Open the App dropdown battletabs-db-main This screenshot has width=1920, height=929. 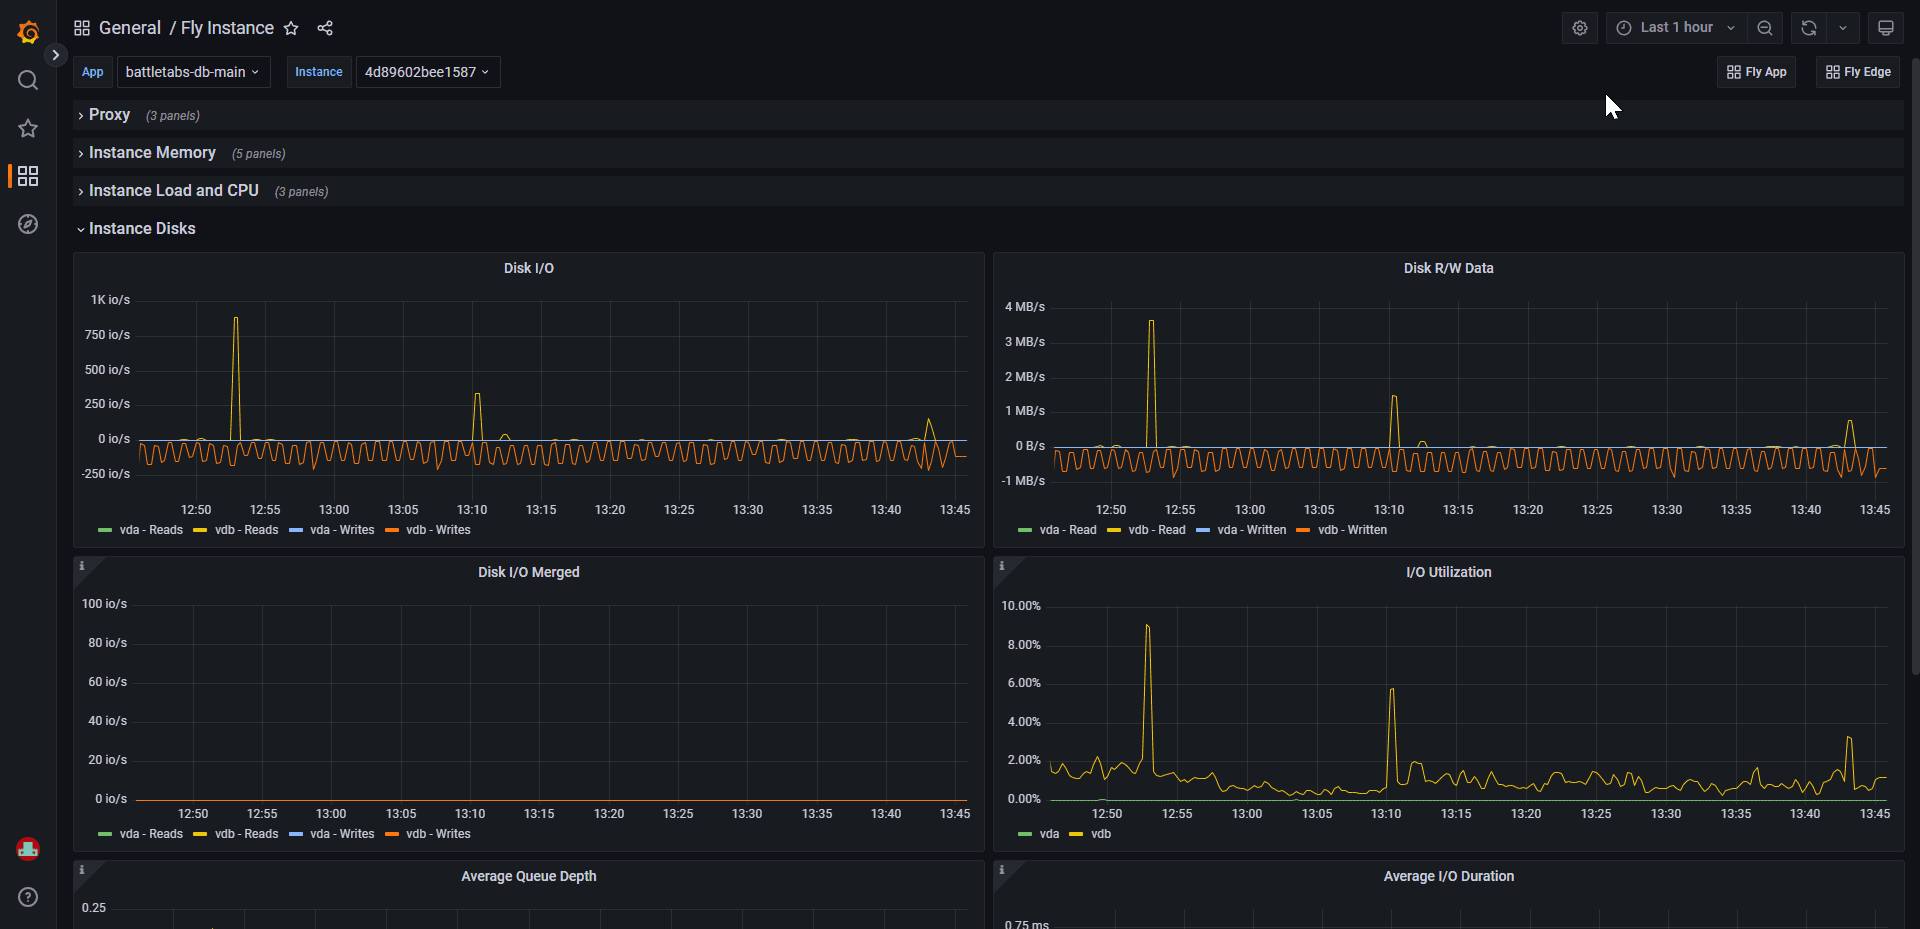click(193, 72)
